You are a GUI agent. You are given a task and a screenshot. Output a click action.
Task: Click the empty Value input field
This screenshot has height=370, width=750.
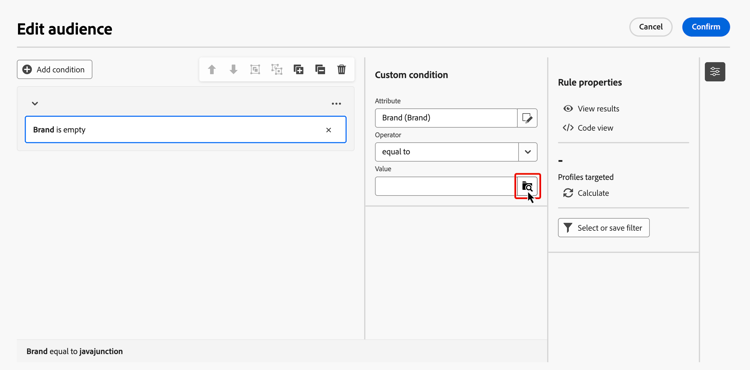[445, 186]
